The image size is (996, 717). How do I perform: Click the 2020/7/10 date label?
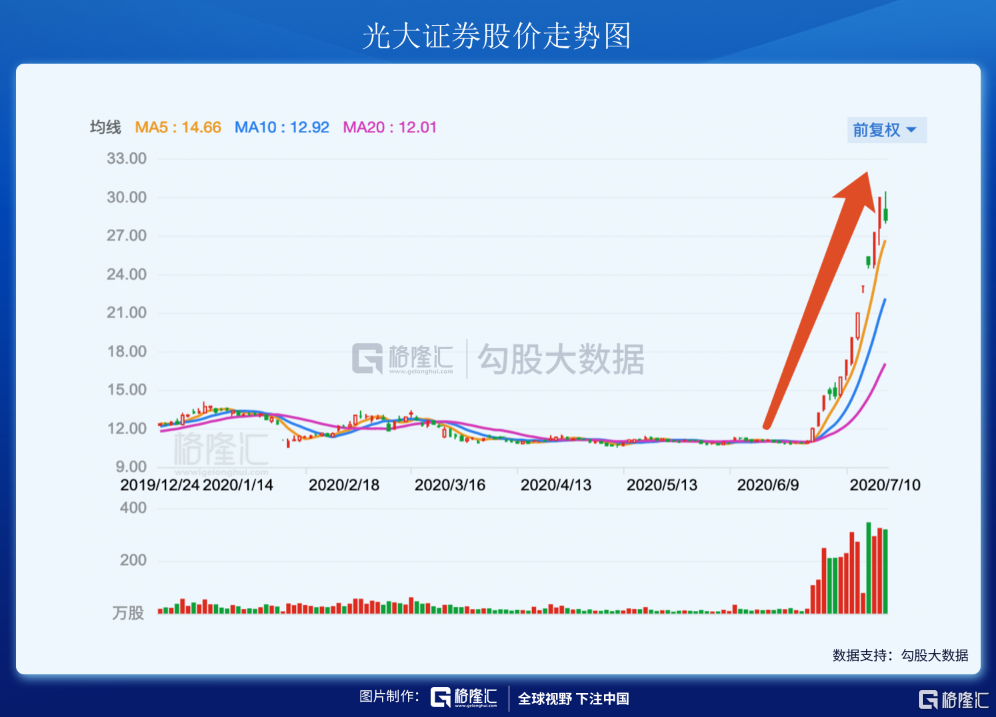(x=885, y=485)
